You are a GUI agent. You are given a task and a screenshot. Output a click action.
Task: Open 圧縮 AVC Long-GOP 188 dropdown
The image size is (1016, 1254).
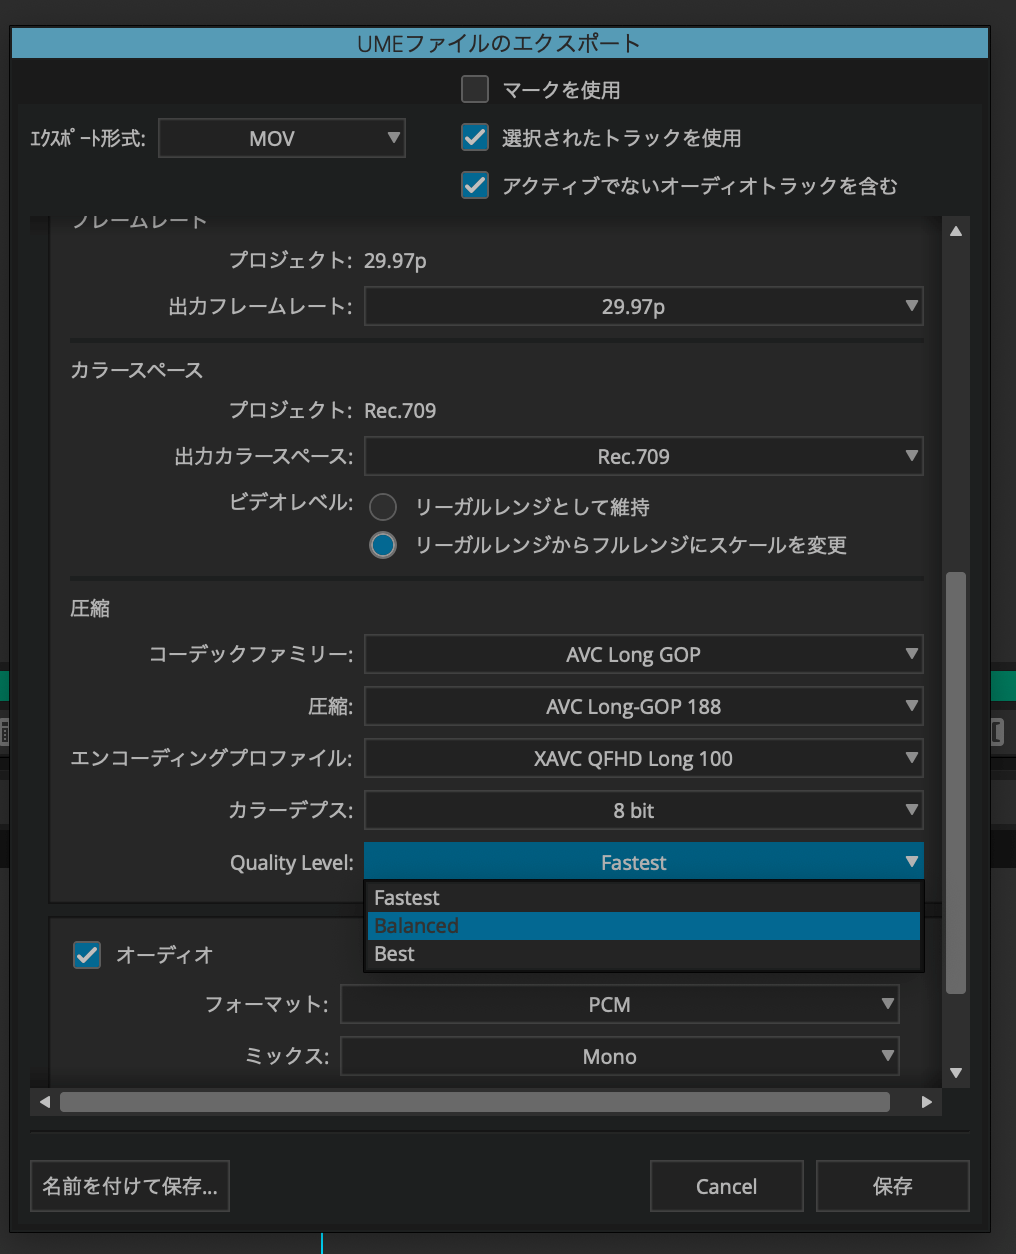[x=643, y=706]
